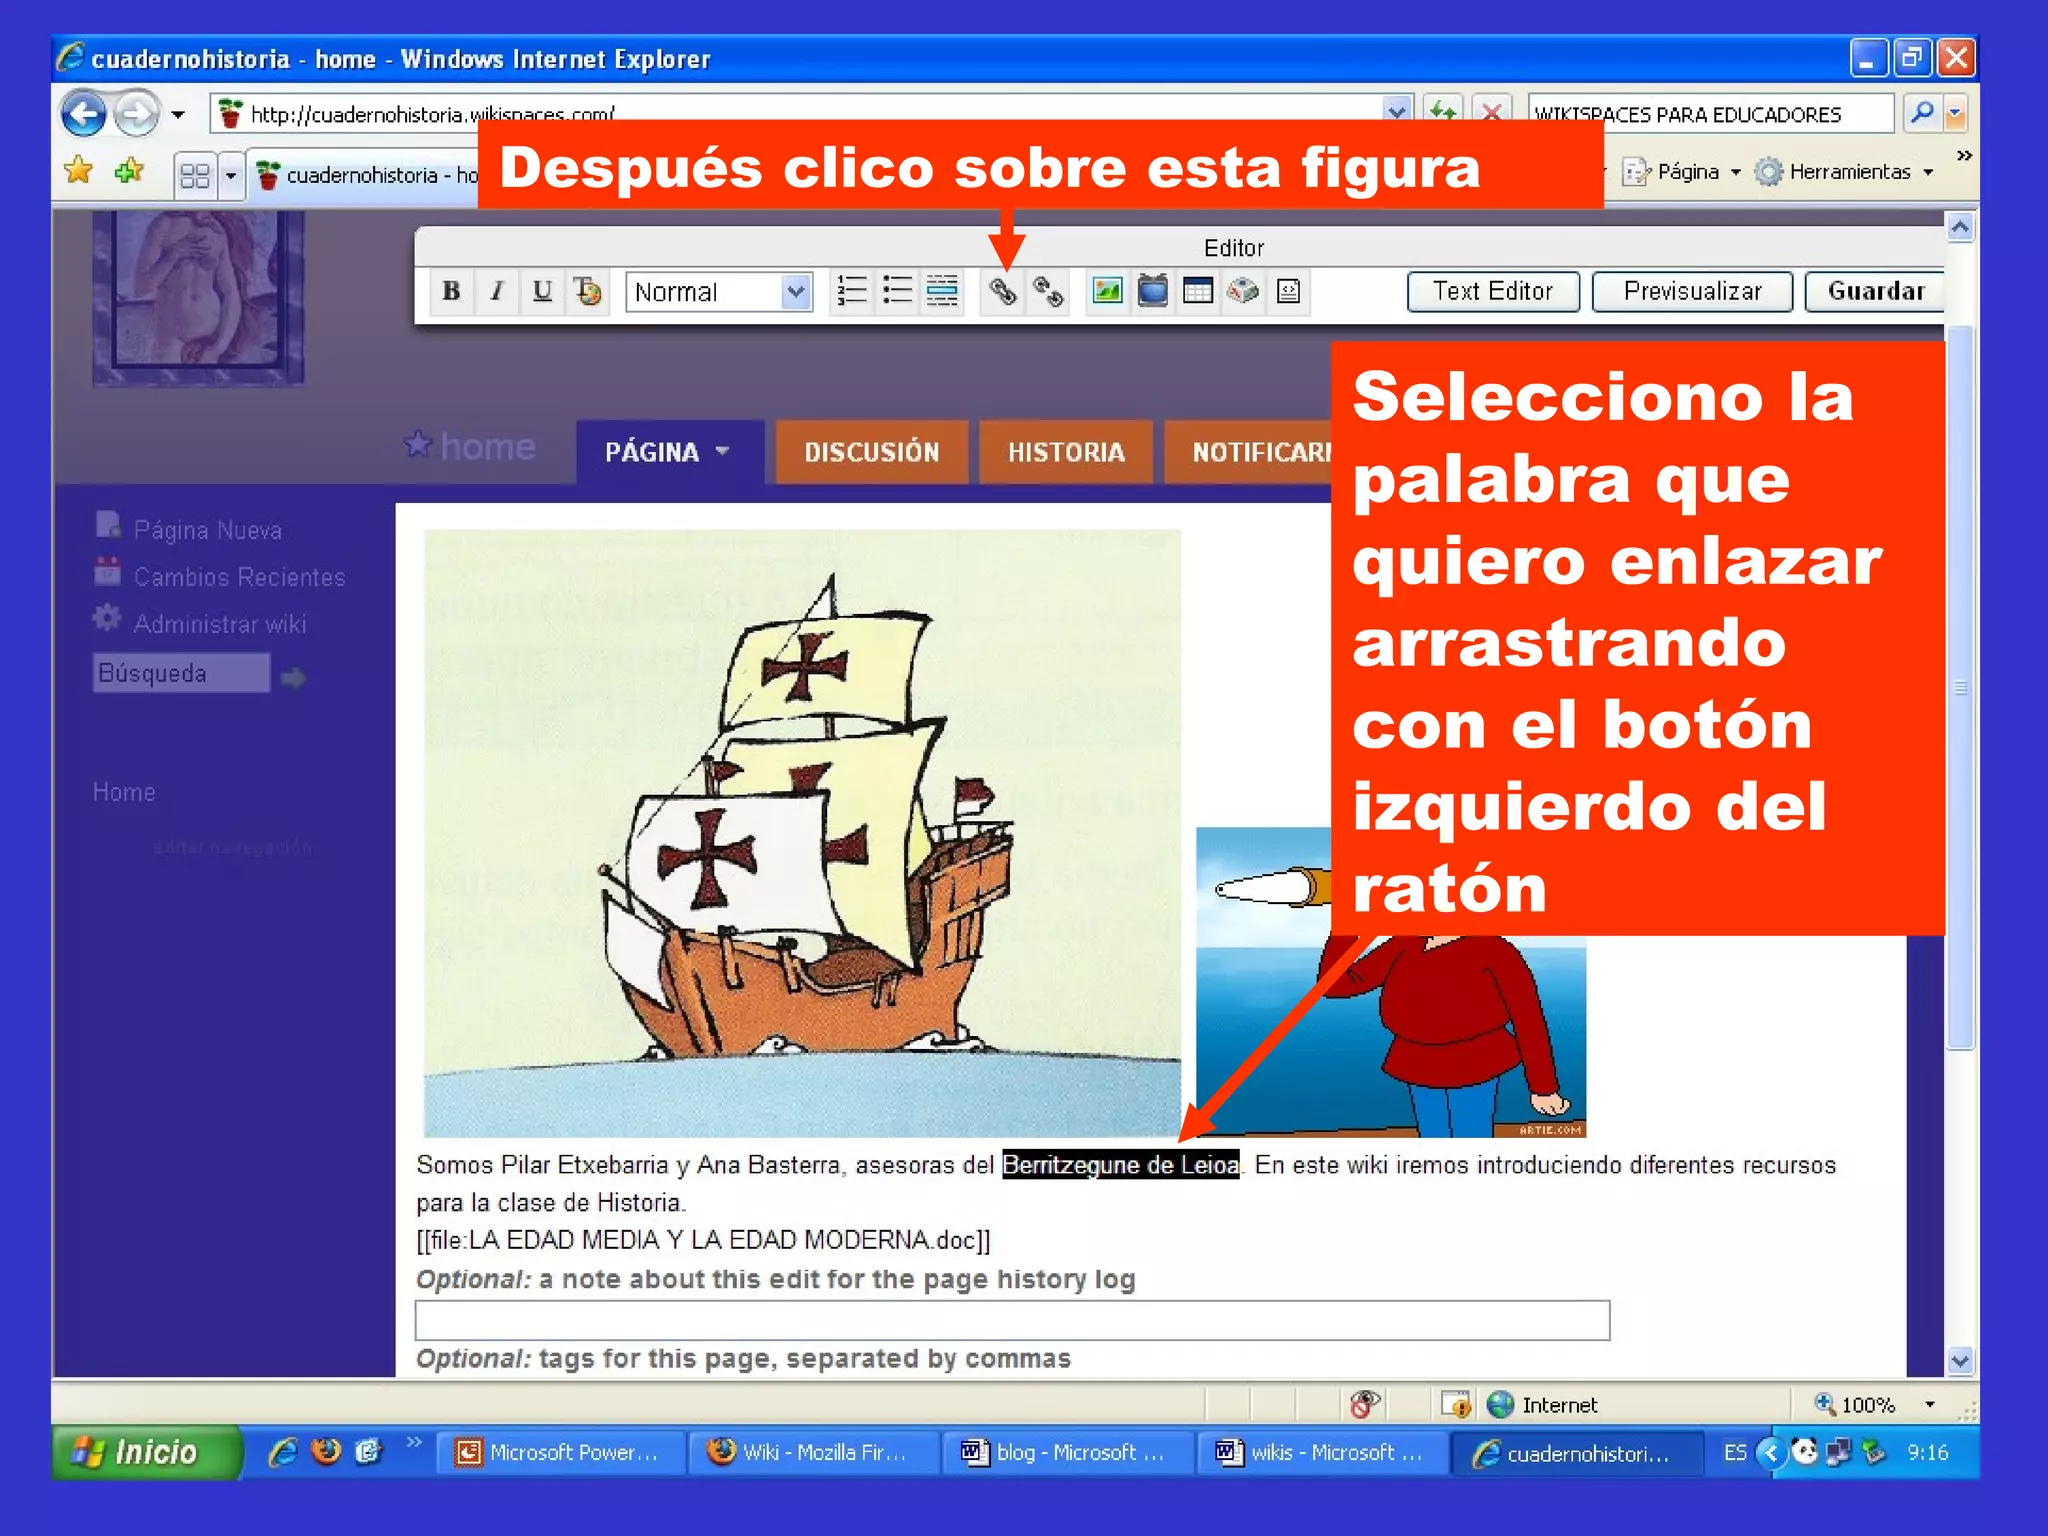Click the Previsualizar button
The height and width of the screenshot is (1536, 2048).
[1692, 291]
